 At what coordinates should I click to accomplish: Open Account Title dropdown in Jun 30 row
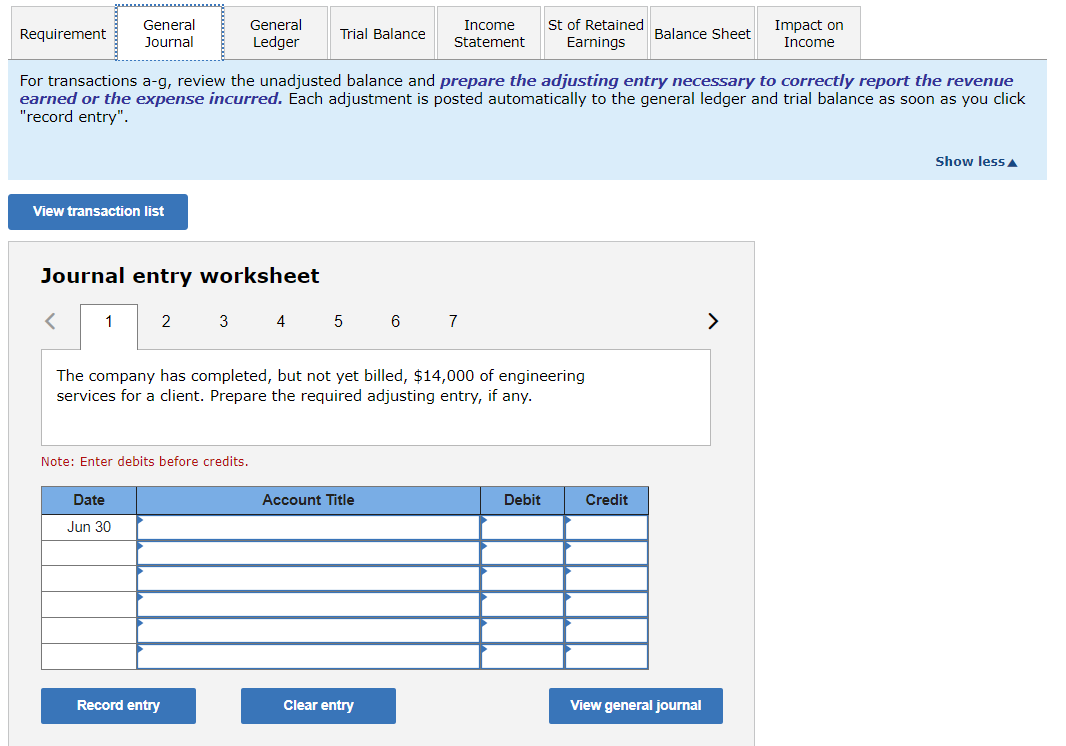pyautogui.click(x=309, y=528)
